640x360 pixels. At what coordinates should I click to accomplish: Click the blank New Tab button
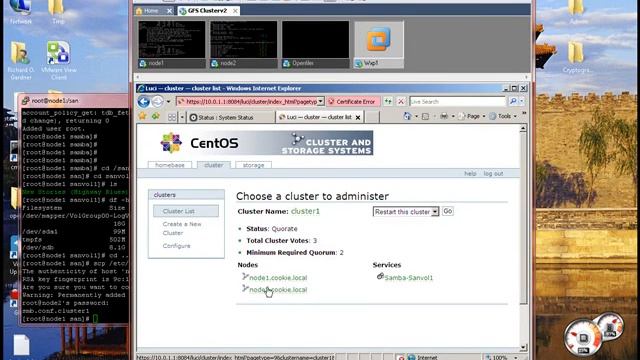(x=372, y=118)
